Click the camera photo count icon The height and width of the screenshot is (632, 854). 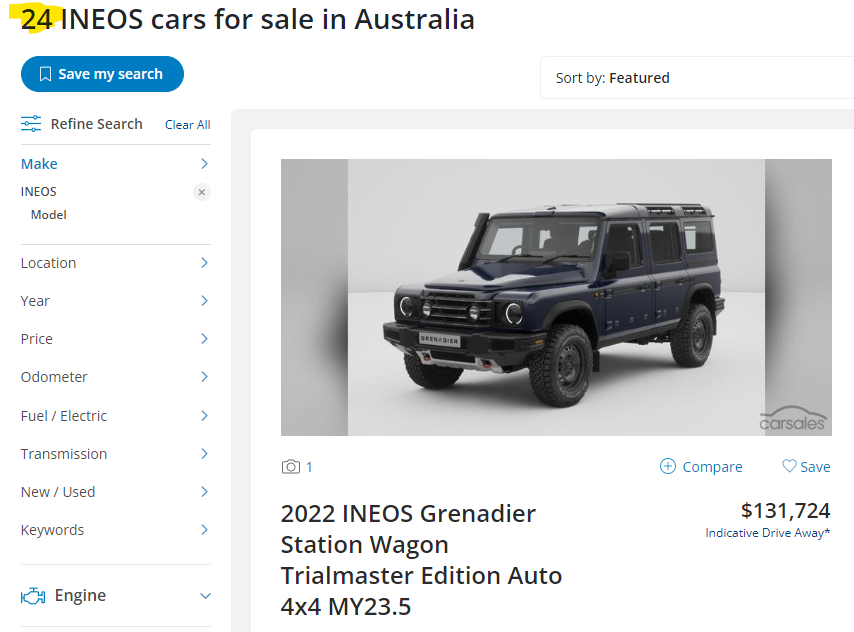291,467
